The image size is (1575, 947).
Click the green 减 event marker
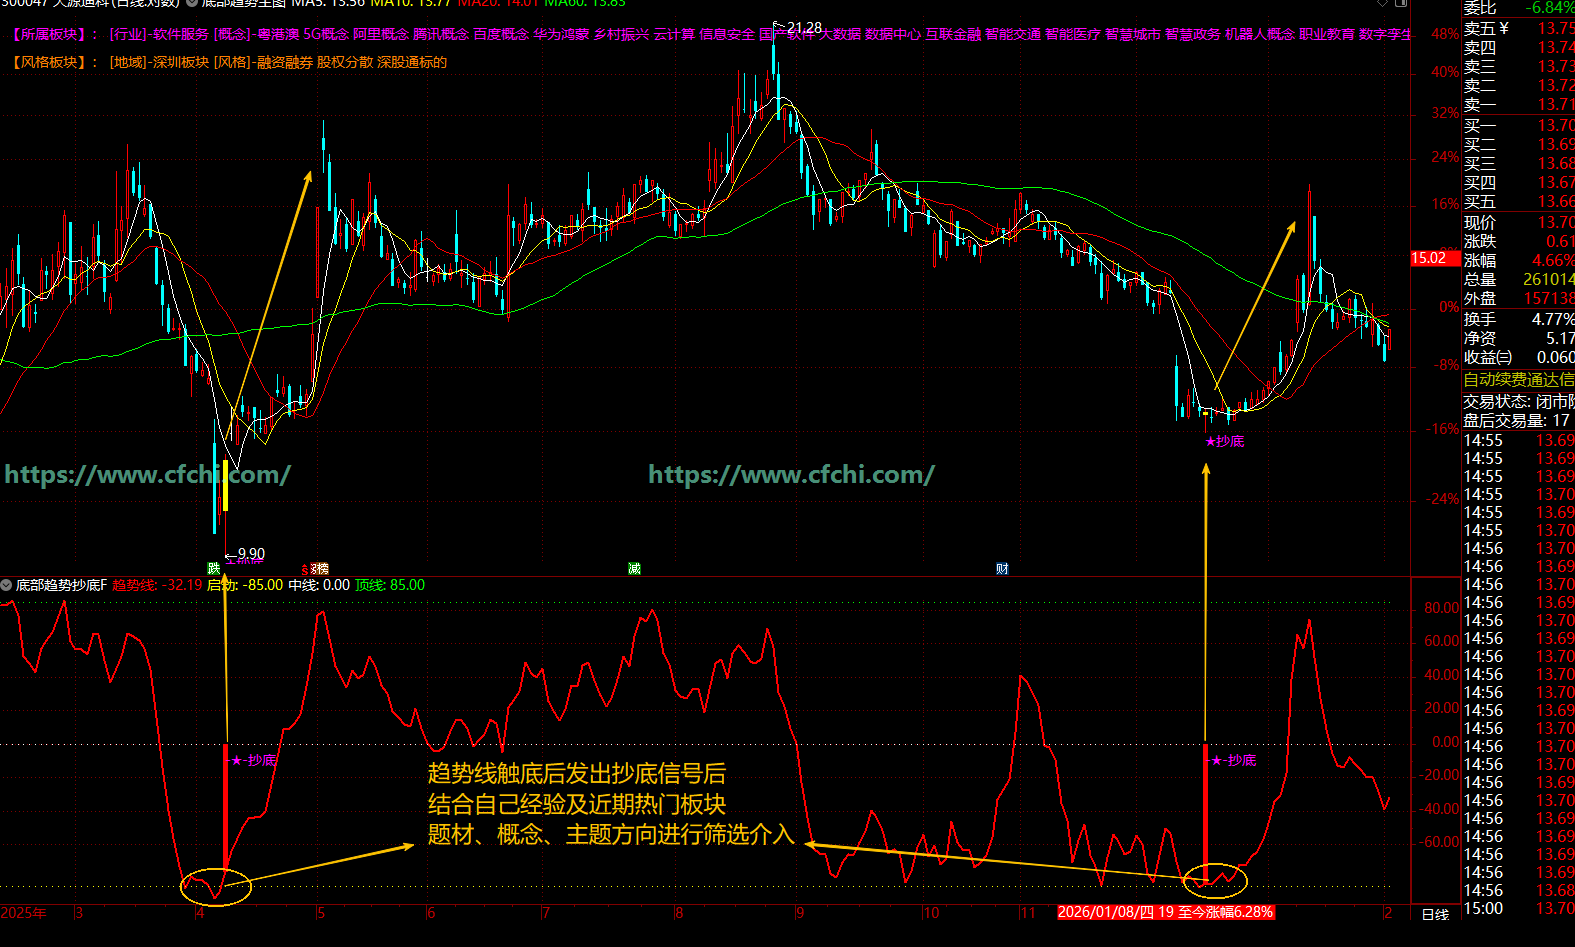coord(634,568)
